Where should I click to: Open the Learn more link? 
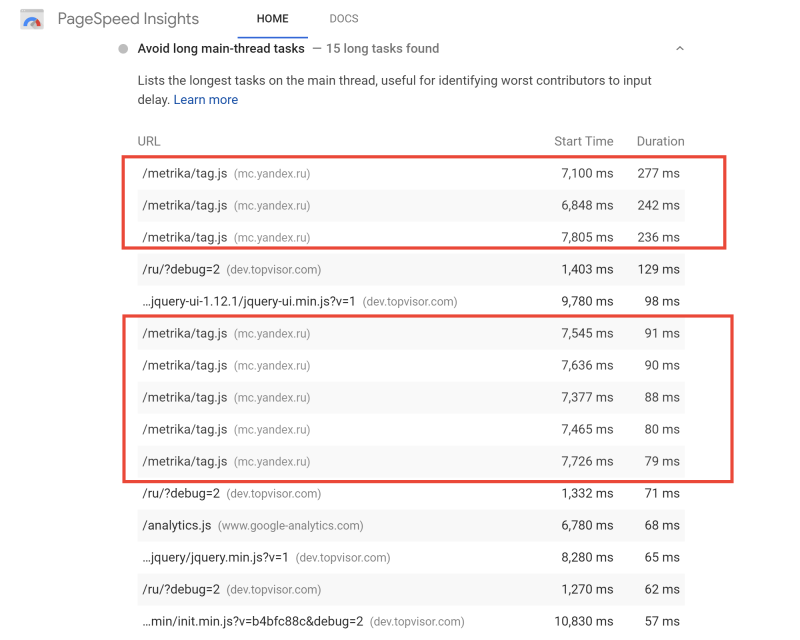[206, 100]
